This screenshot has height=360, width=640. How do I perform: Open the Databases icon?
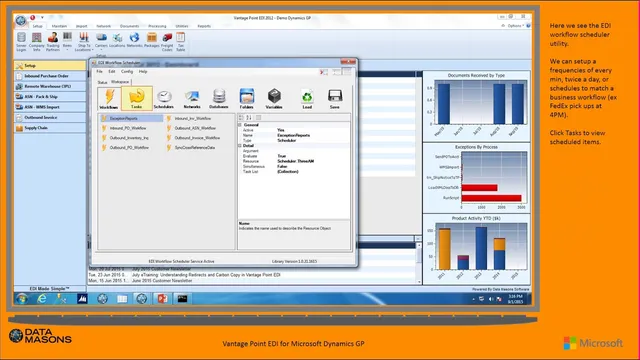(x=219, y=99)
